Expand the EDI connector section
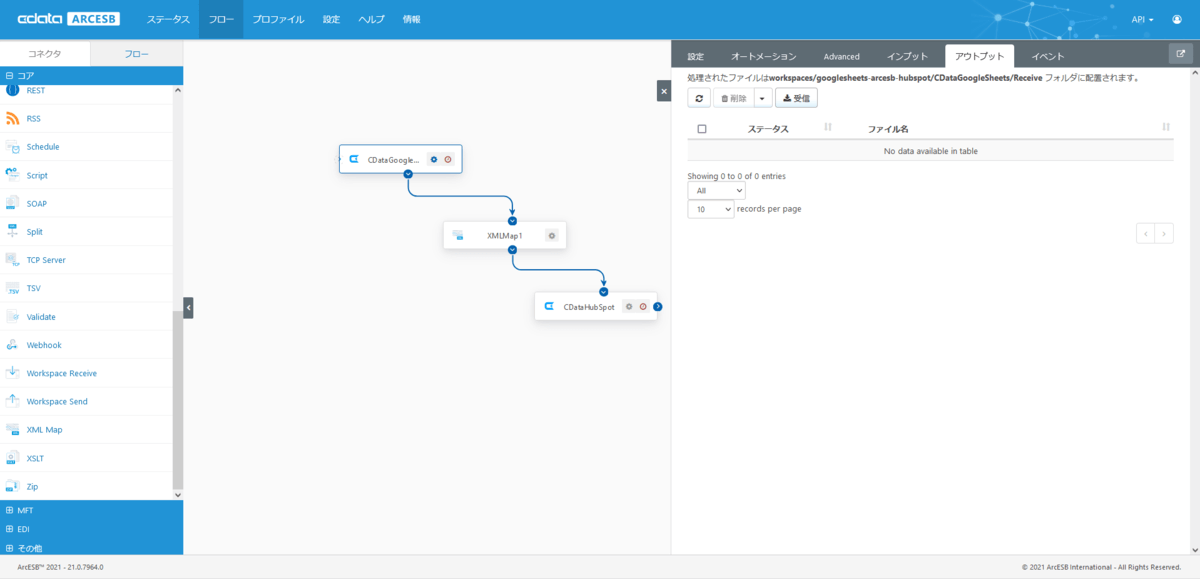This screenshot has height=579, width=1200. pyautogui.click(x=91, y=529)
